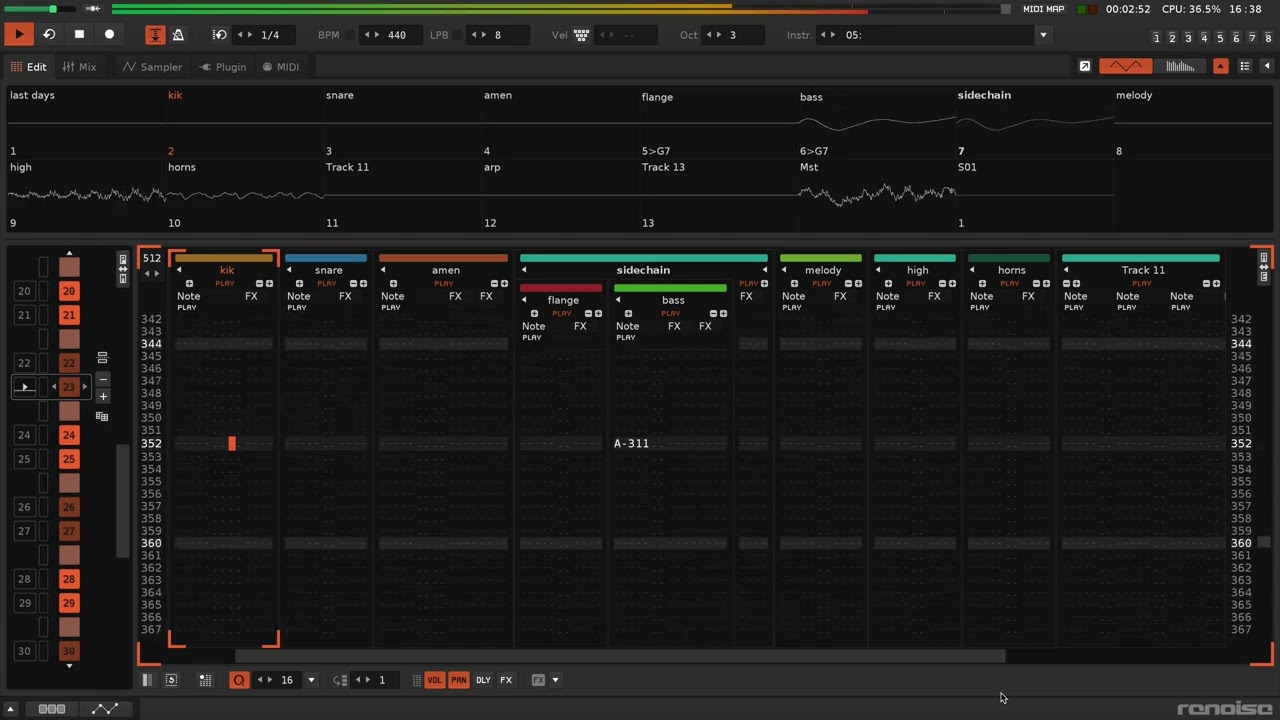
Task: Toggle the FX column button
Action: [x=506, y=680]
